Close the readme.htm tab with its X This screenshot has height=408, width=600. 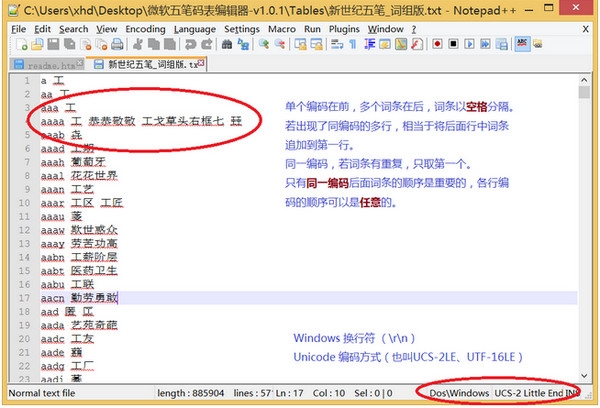80,62
